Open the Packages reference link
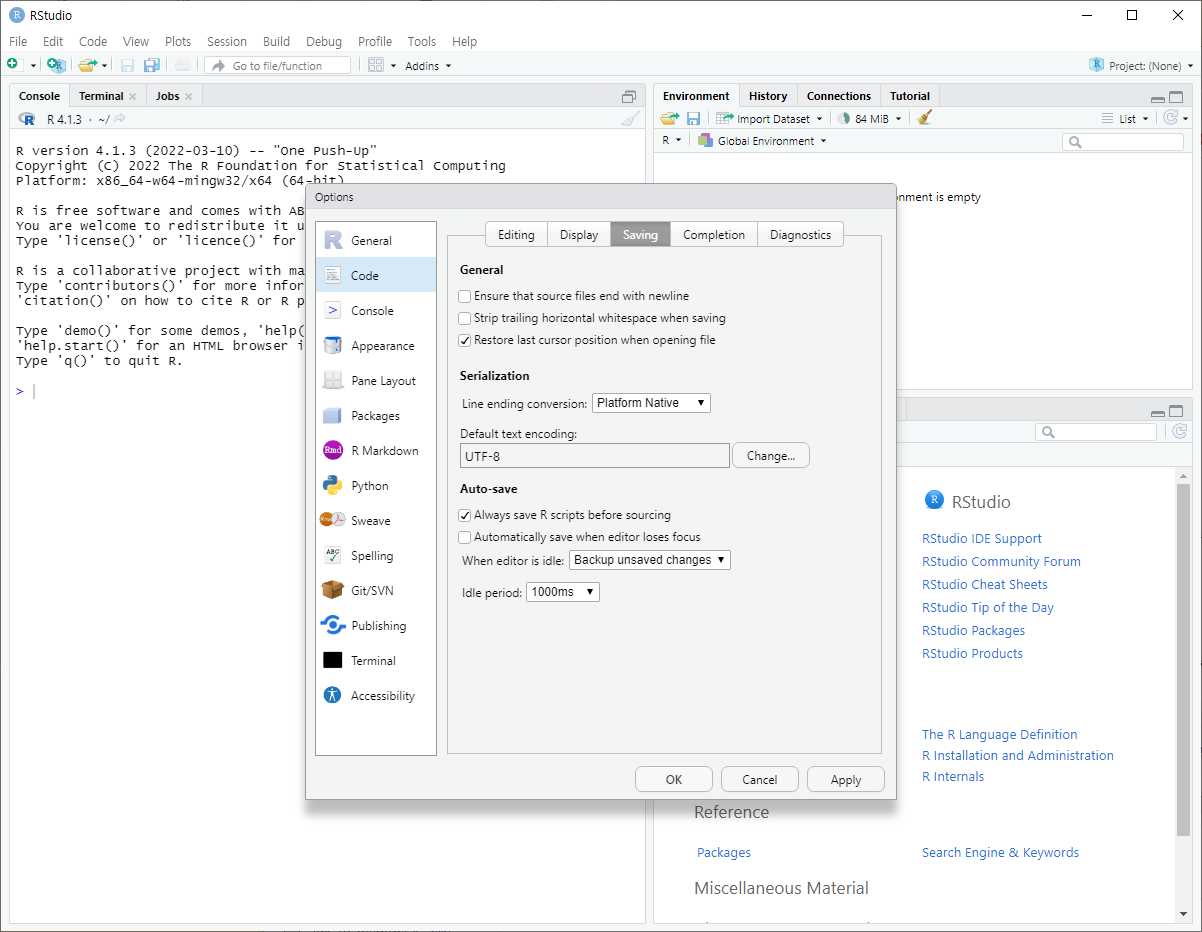The width and height of the screenshot is (1202, 932). tap(724, 853)
